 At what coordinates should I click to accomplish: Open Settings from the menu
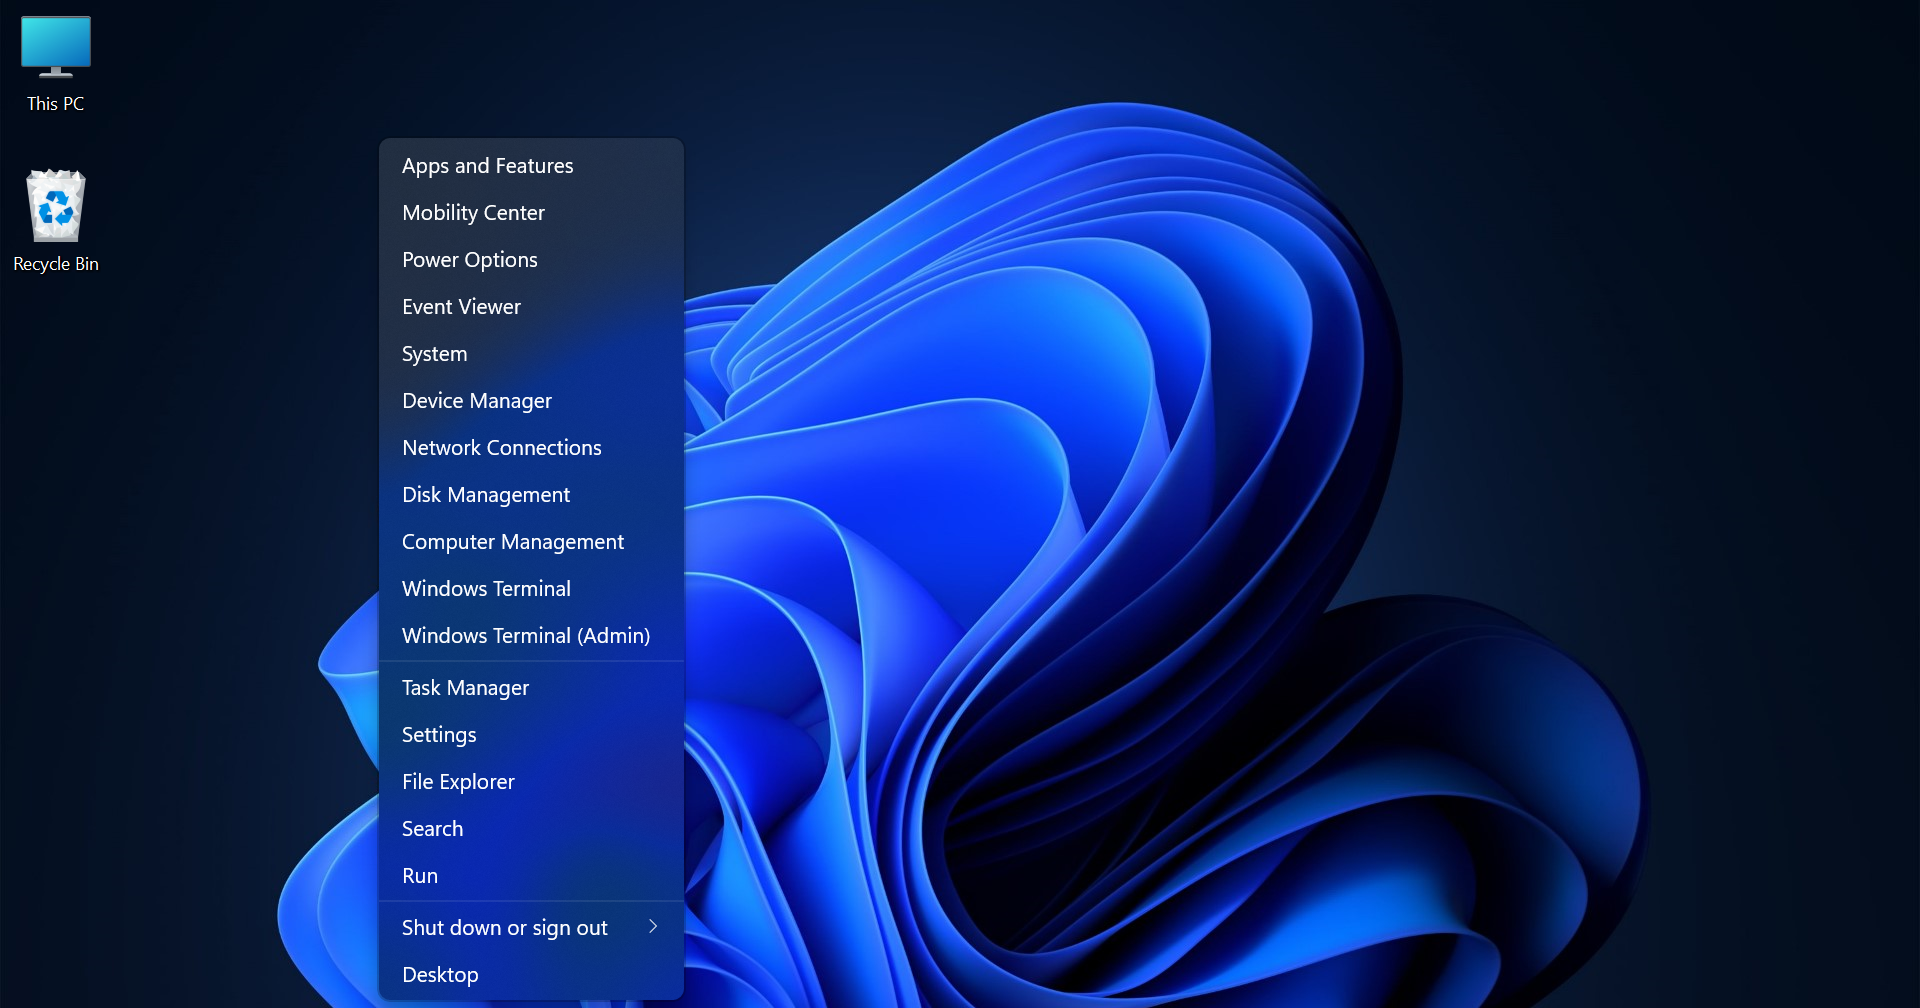(438, 734)
